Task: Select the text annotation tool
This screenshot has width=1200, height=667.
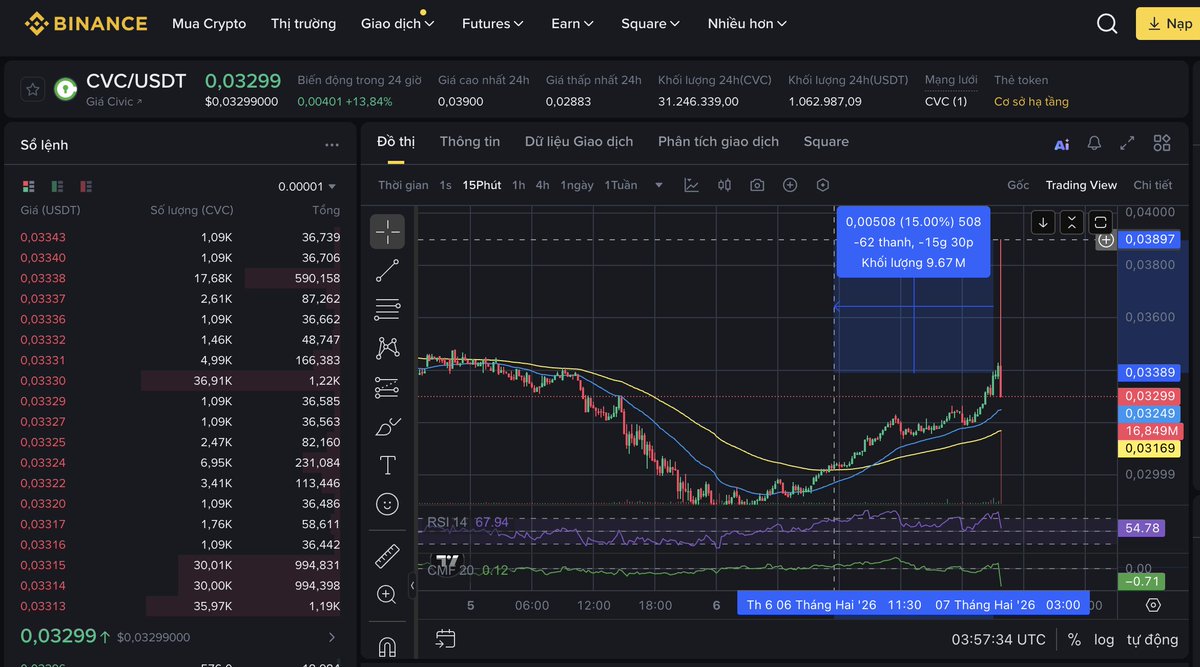Action: (387, 465)
